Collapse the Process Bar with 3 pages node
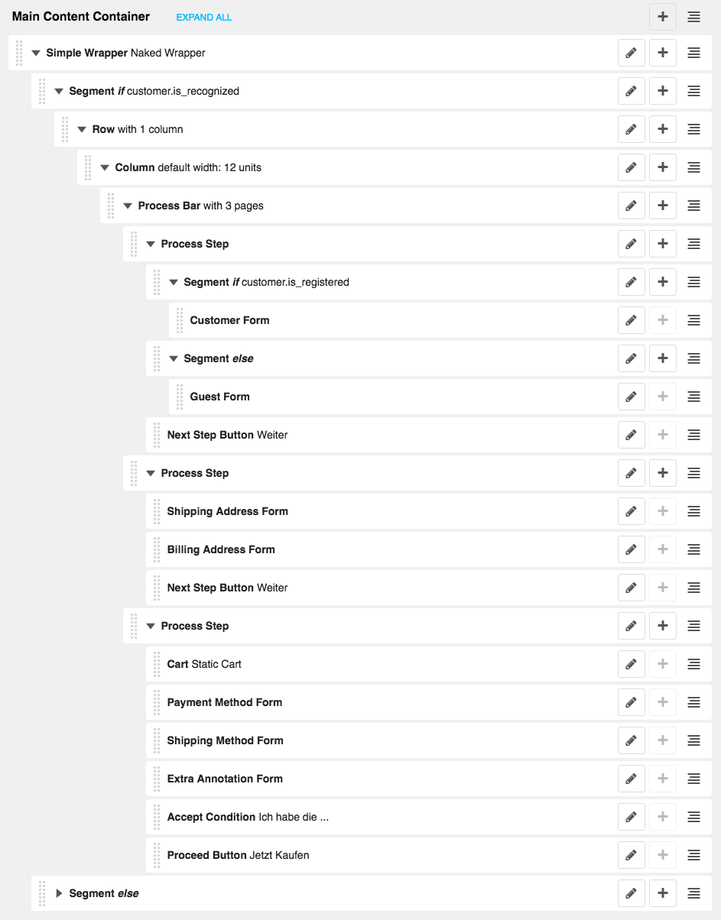The width and height of the screenshot is (721, 920). coord(127,206)
